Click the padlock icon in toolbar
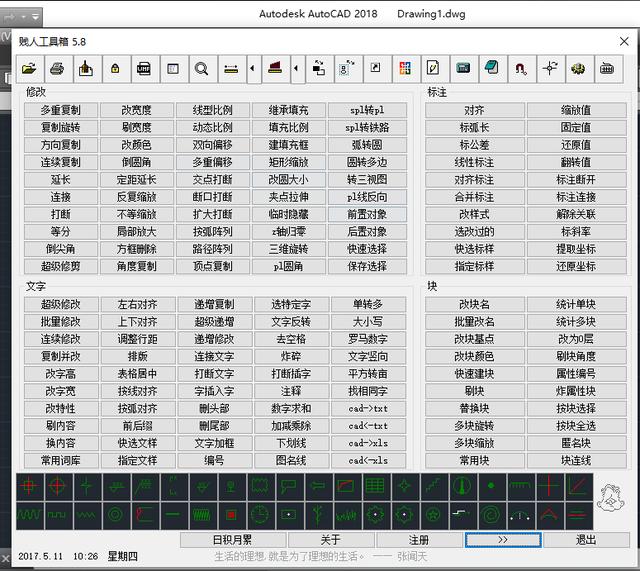The image size is (640, 571). point(115,69)
